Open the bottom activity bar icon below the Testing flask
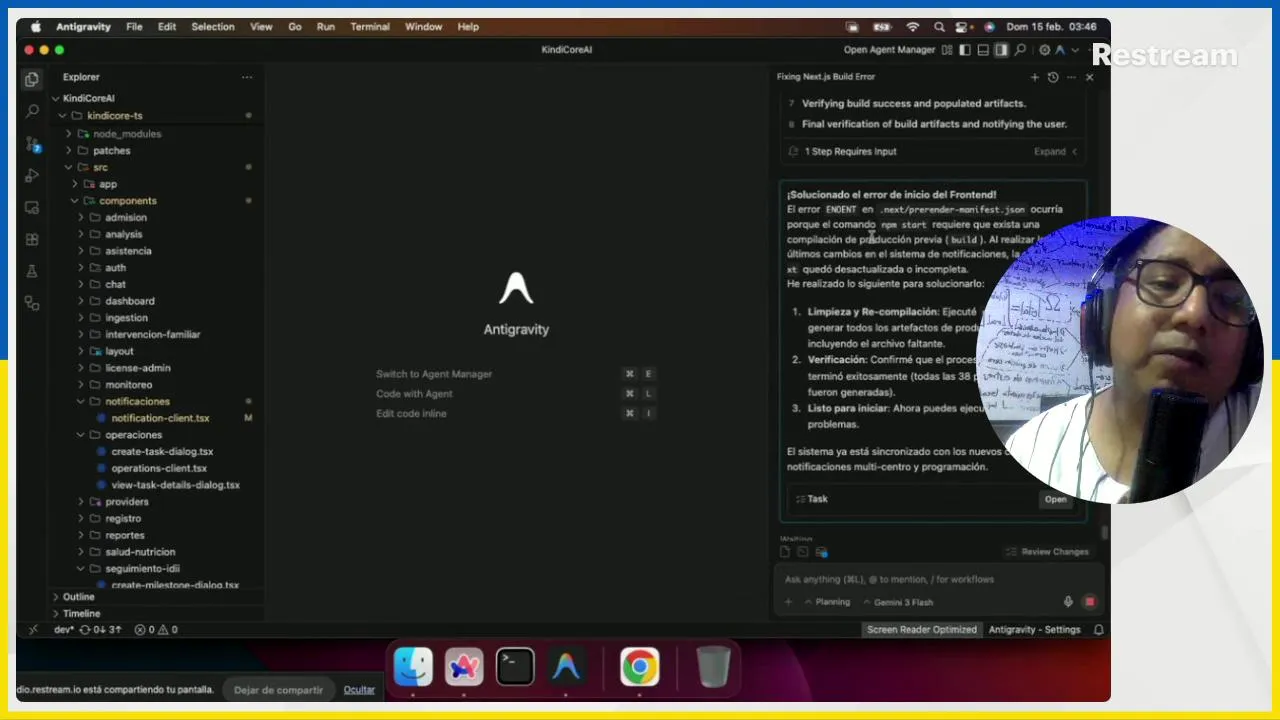Image resolution: width=1280 pixels, height=720 pixels. click(x=32, y=303)
